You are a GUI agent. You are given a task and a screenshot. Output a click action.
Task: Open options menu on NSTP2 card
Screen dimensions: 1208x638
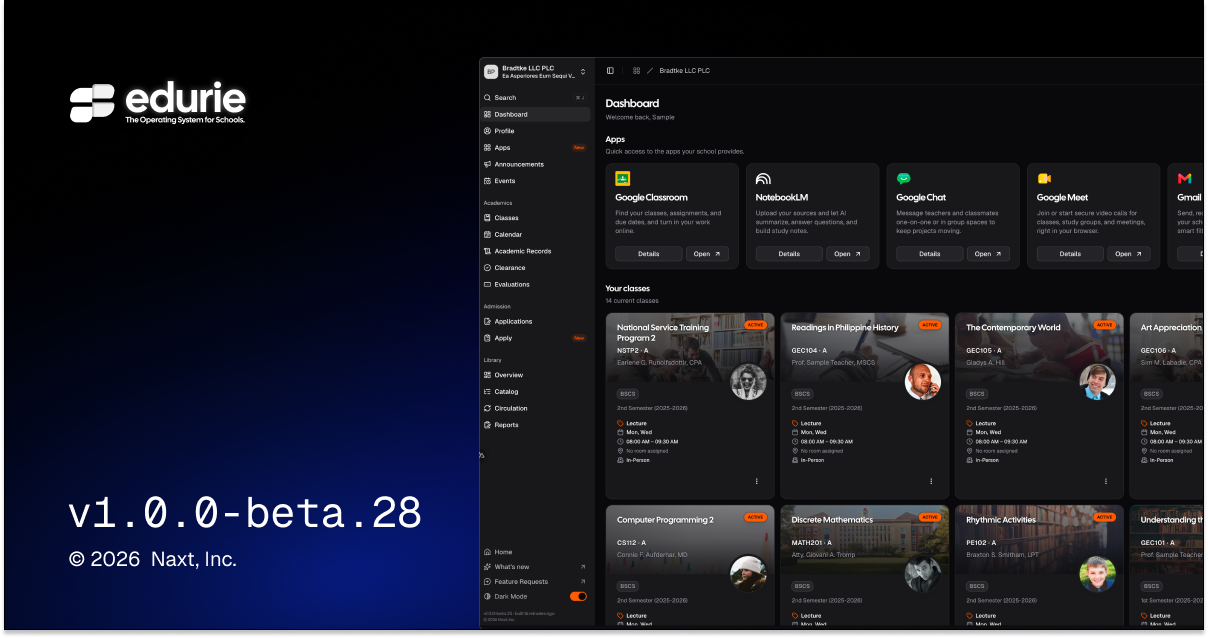point(756,481)
